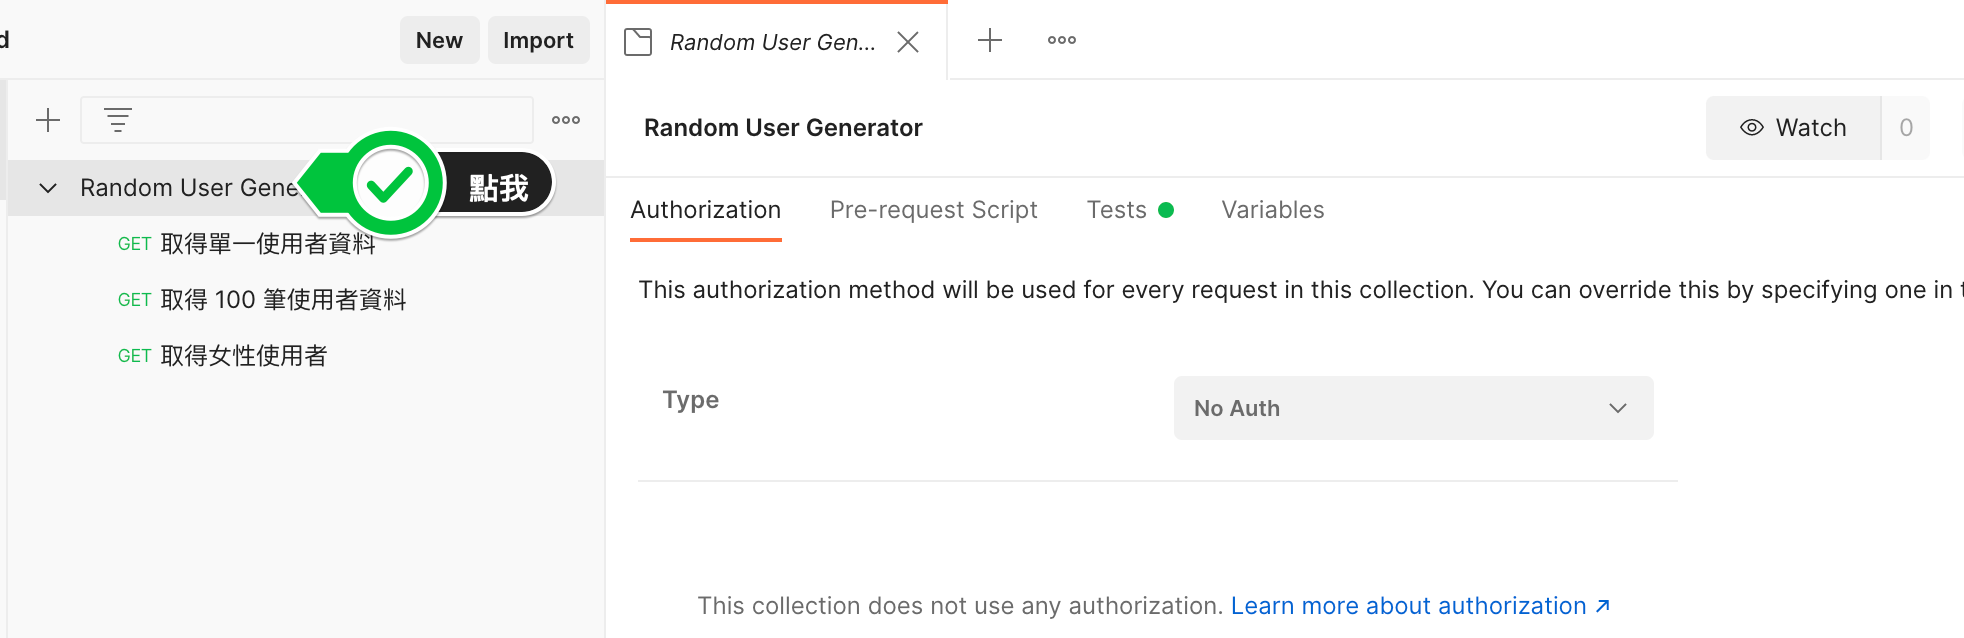Click the green checkmark badge
The width and height of the screenshot is (1964, 638).
coord(390,185)
